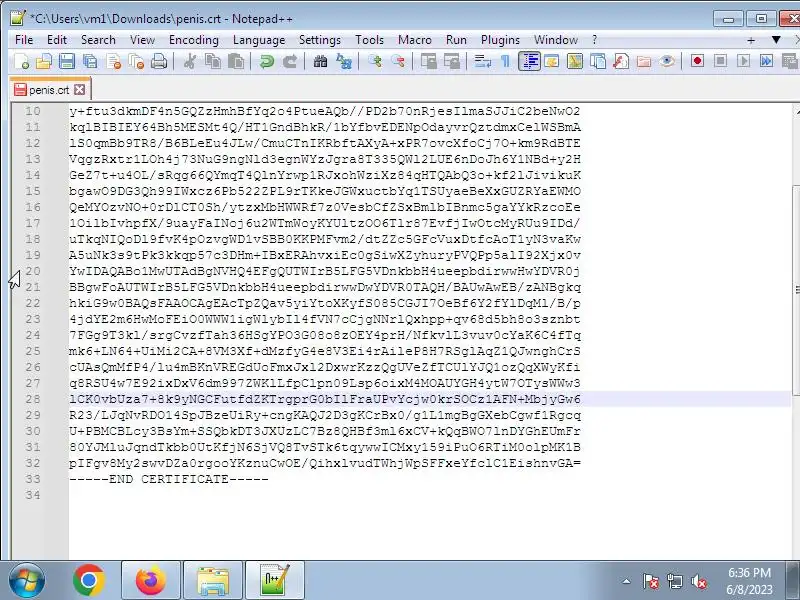The width and height of the screenshot is (800, 600).
Task: Click the Replace toolbar icon
Action: click(344, 62)
